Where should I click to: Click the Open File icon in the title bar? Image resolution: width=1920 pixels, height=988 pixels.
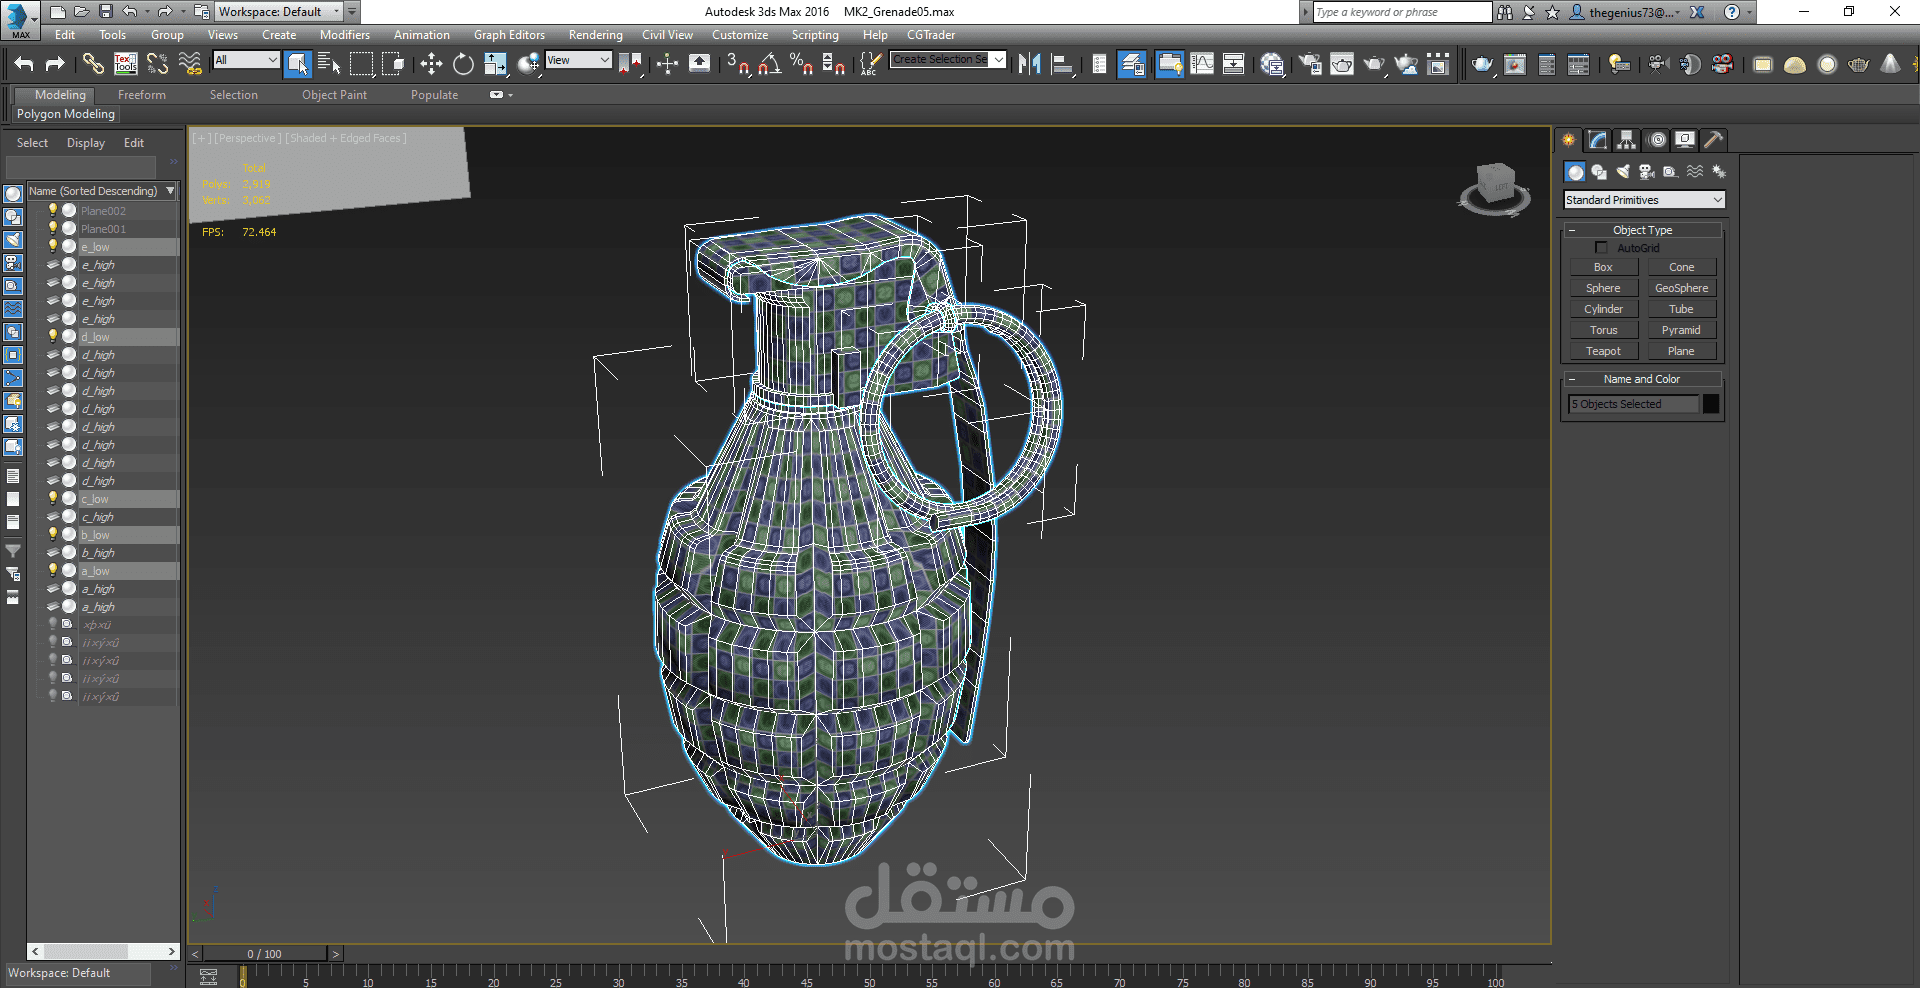[82, 12]
